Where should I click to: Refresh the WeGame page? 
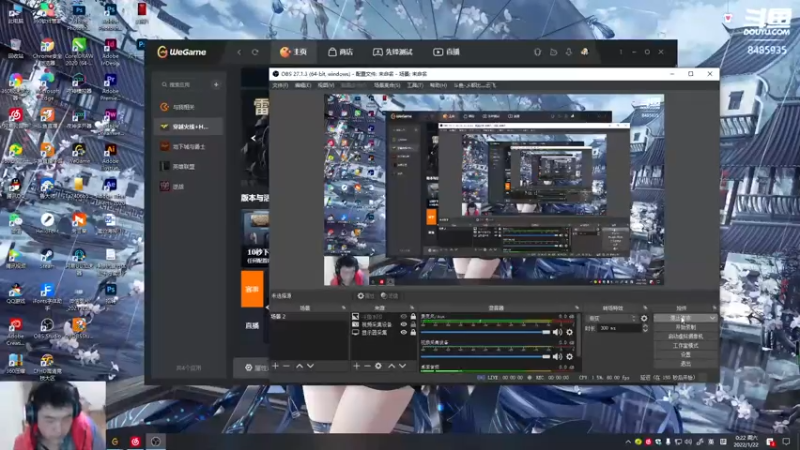tap(255, 52)
